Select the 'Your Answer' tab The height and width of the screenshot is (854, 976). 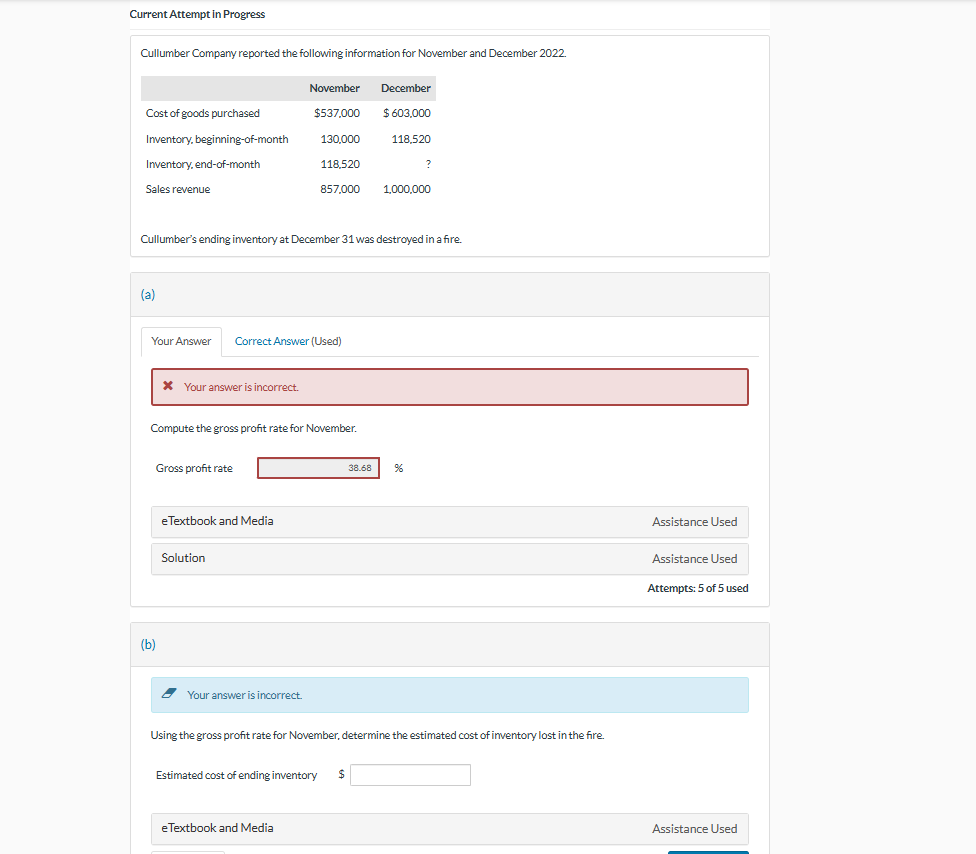click(x=180, y=341)
